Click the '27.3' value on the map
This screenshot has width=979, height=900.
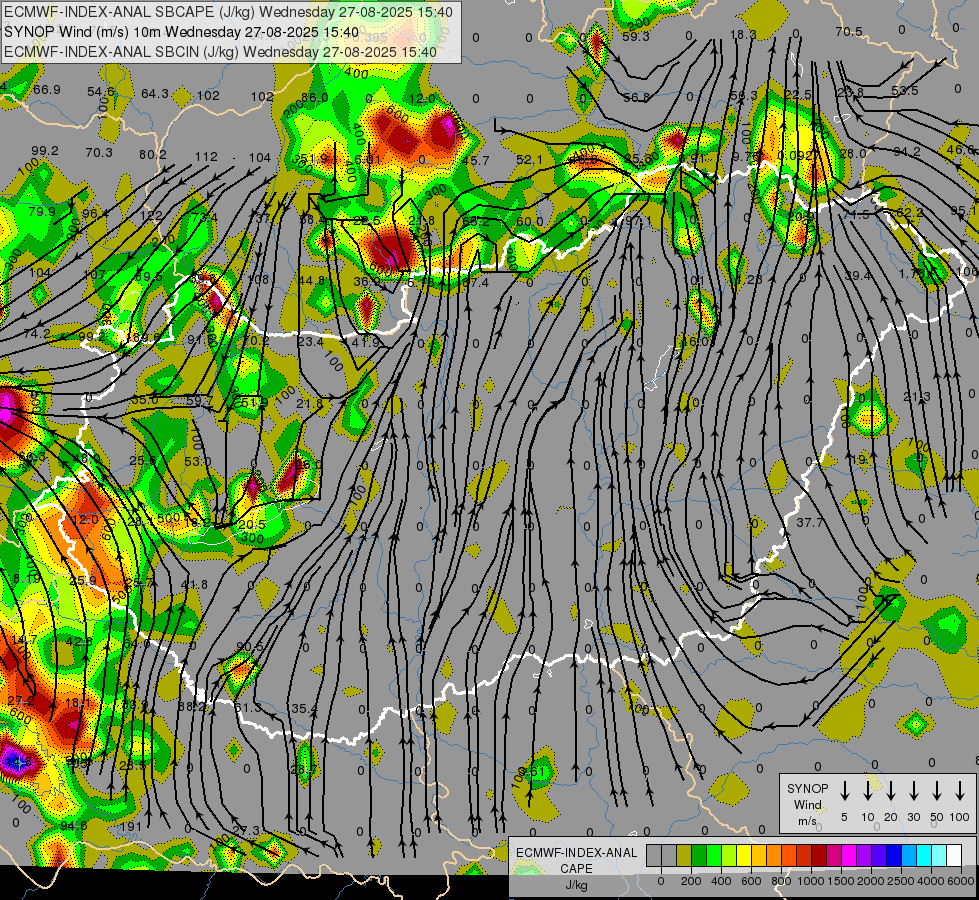(245, 831)
